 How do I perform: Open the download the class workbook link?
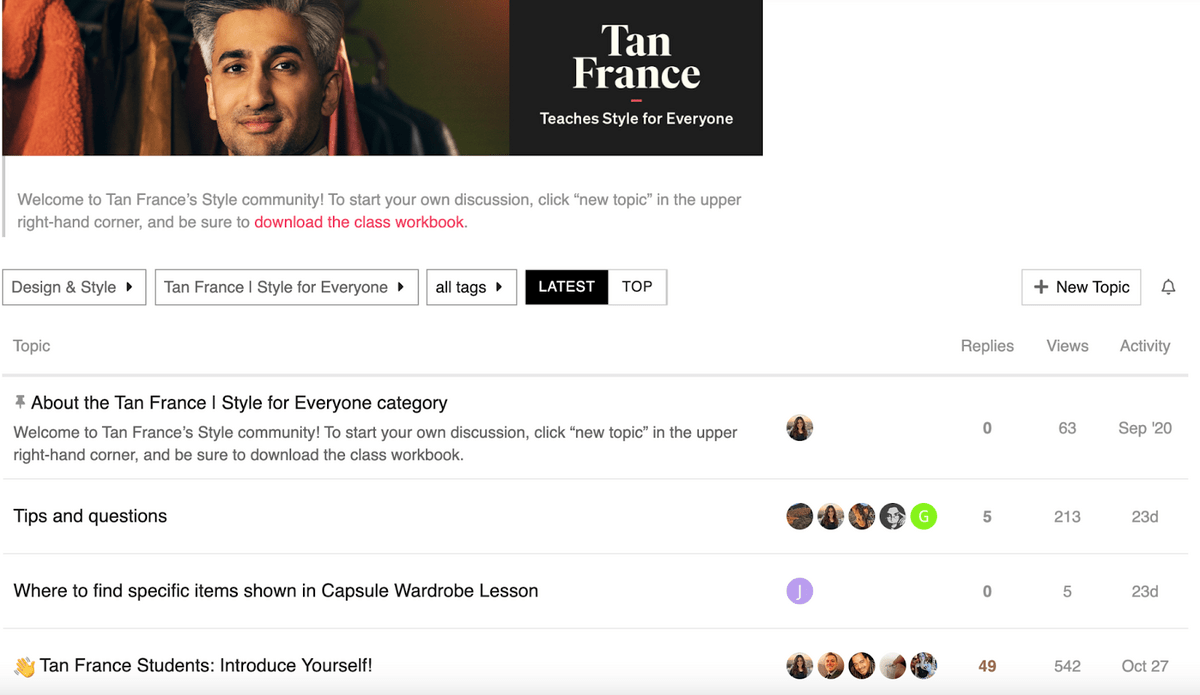359,222
